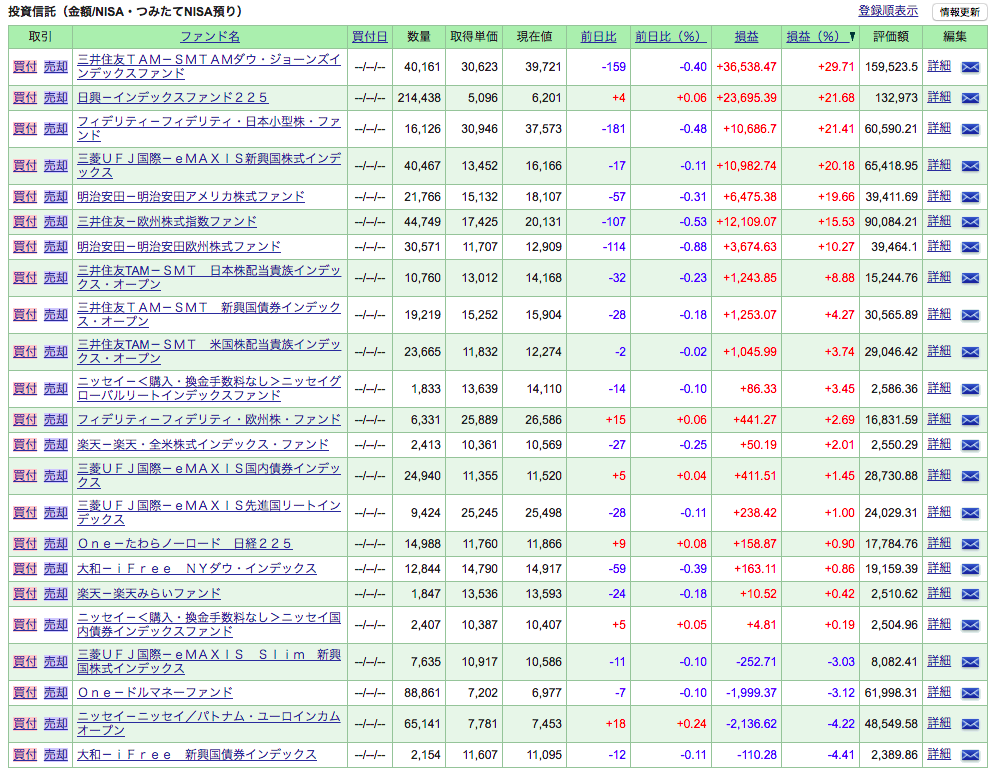Open fund ニッセイ／パトナム・ユーロインカムオープン
Image resolution: width=1001 pixels, height=768 pixels.
[209, 723]
